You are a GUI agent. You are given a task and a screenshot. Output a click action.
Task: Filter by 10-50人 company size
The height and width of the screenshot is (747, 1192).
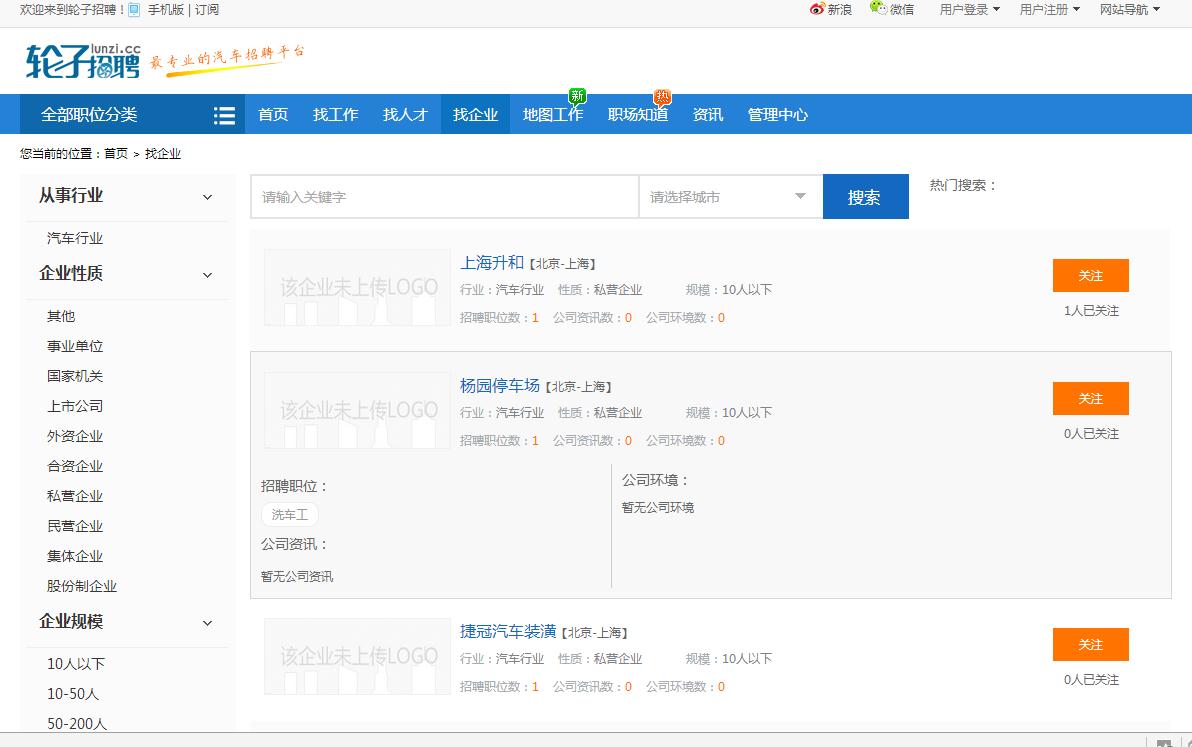click(73, 694)
